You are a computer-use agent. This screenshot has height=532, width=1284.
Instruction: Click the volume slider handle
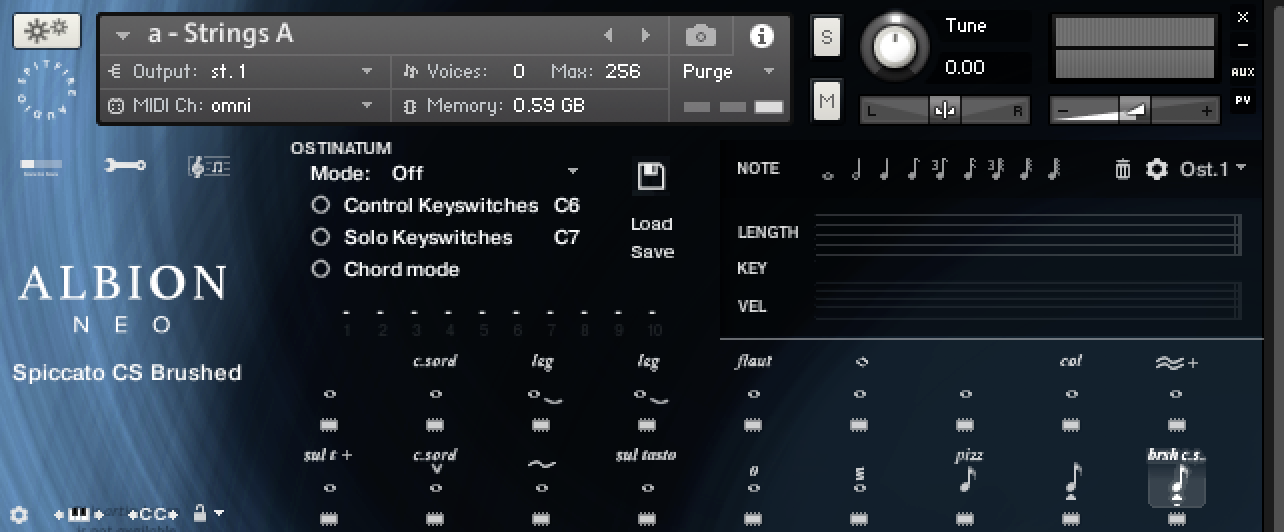tap(1134, 111)
